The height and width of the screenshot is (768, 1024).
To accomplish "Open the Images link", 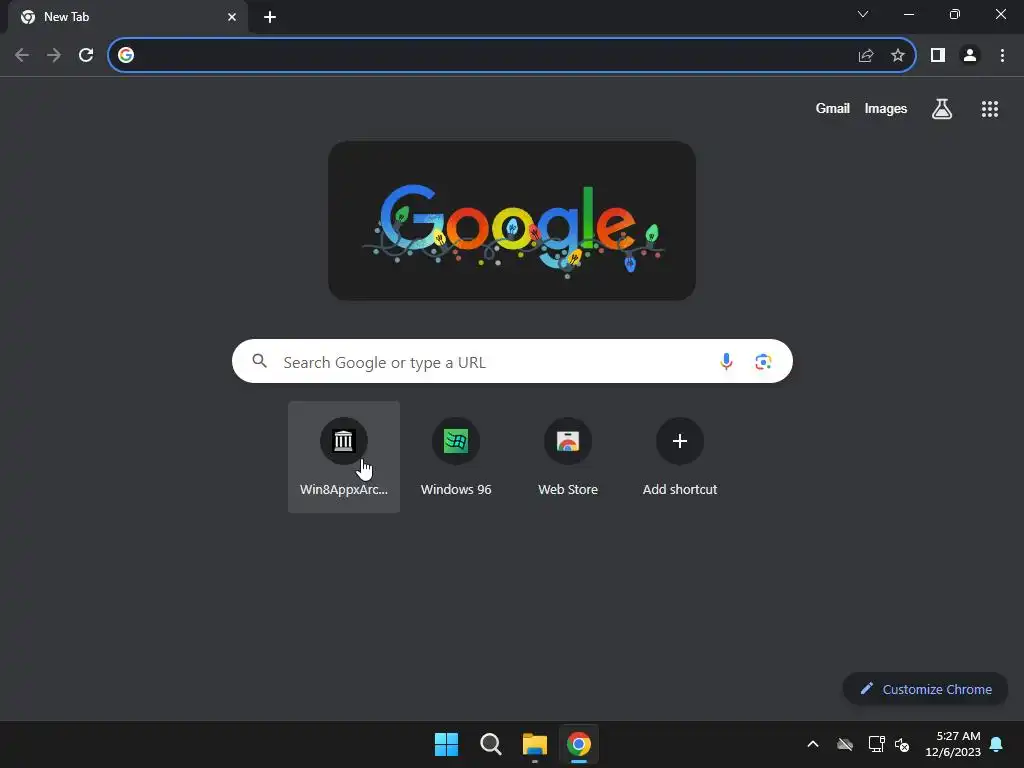I will 886,109.
